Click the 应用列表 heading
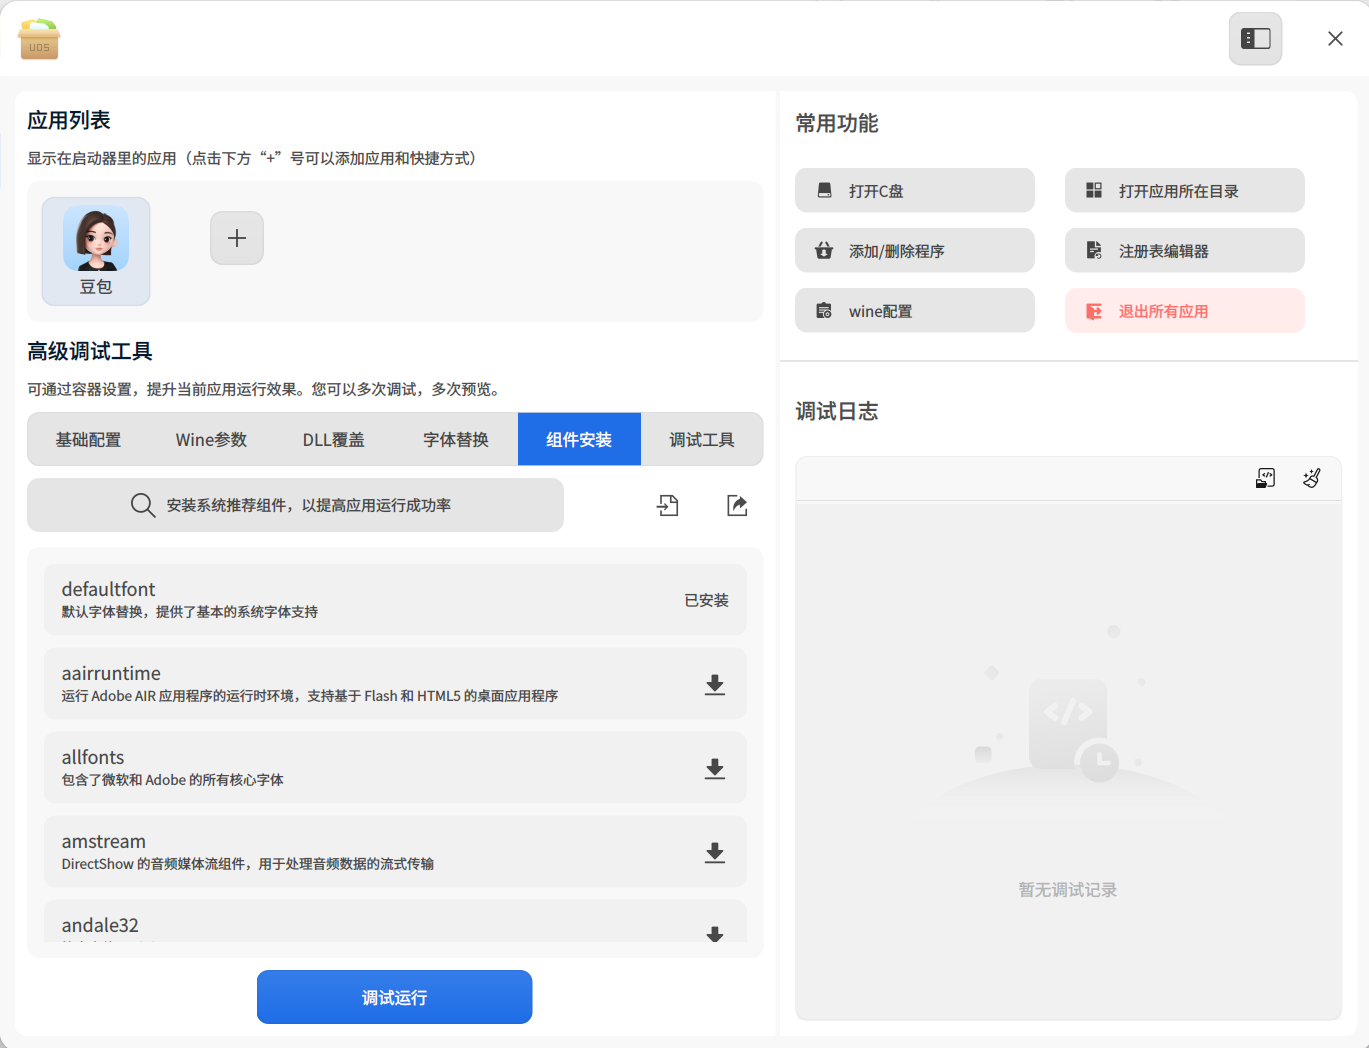The image size is (1369, 1048). click(x=69, y=120)
